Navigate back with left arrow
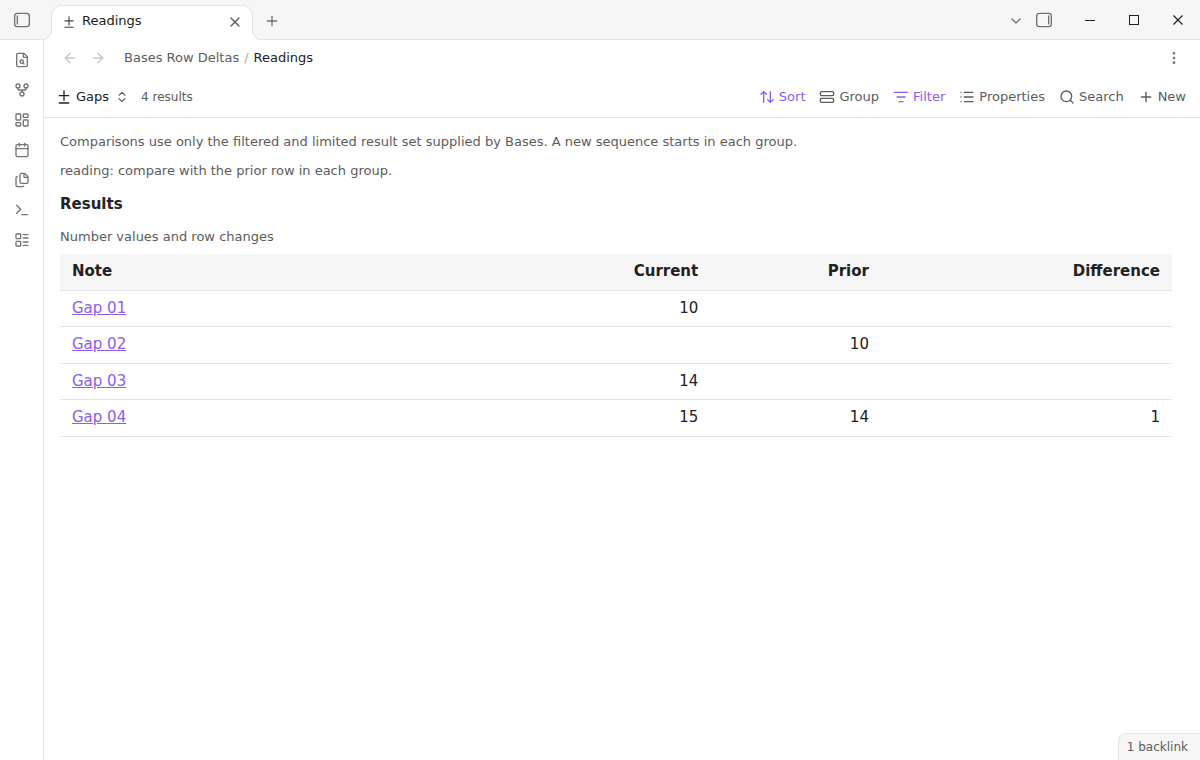Viewport: 1200px width, 760px height. pyautogui.click(x=70, y=58)
